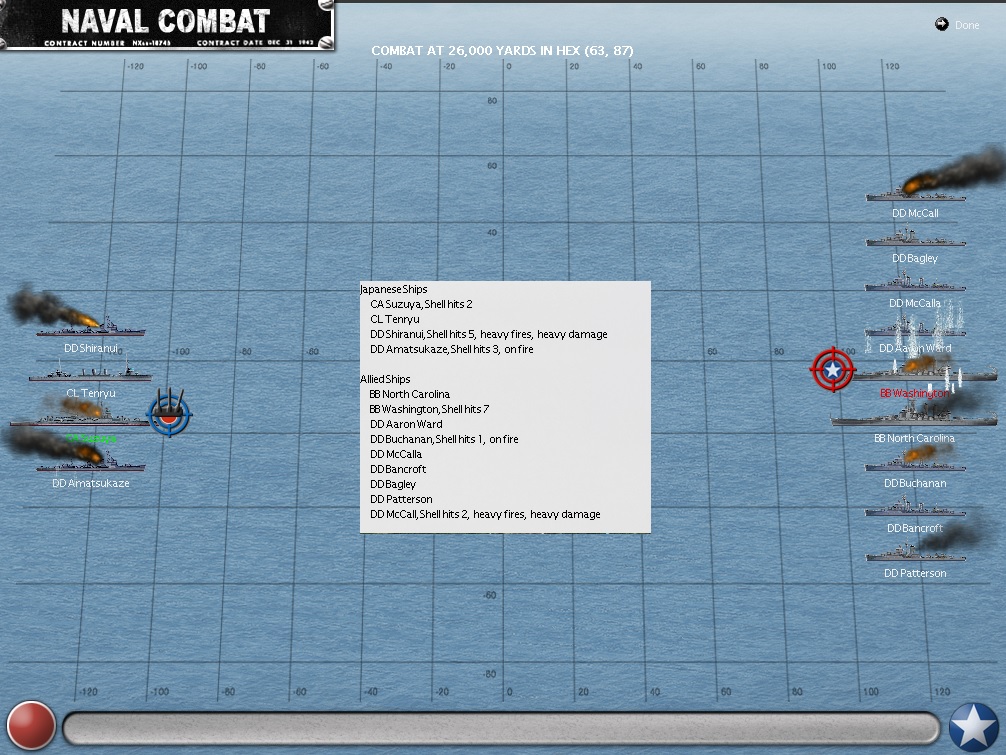The width and height of the screenshot is (1006, 755).
Task: Click DD Patterson report line
Action: pyautogui.click(x=401, y=499)
